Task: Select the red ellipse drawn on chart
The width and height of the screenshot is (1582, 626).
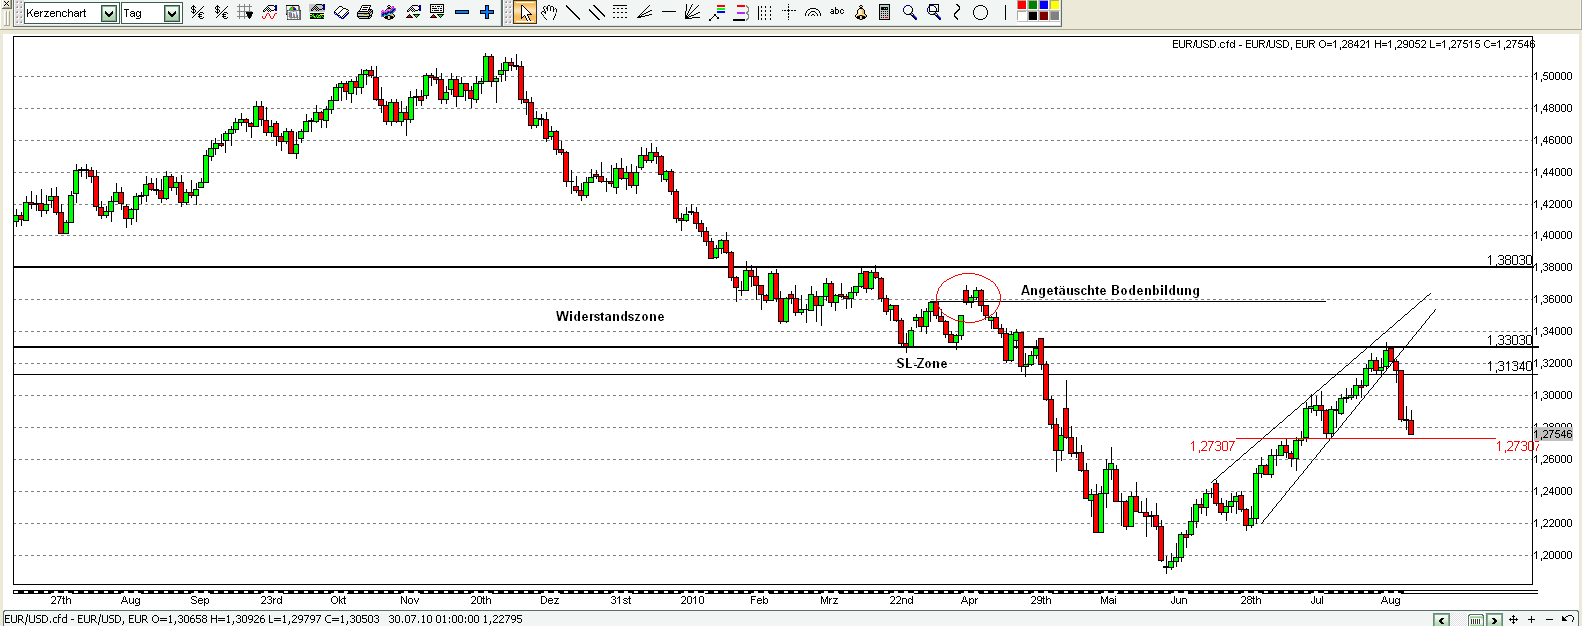Action: click(968, 297)
